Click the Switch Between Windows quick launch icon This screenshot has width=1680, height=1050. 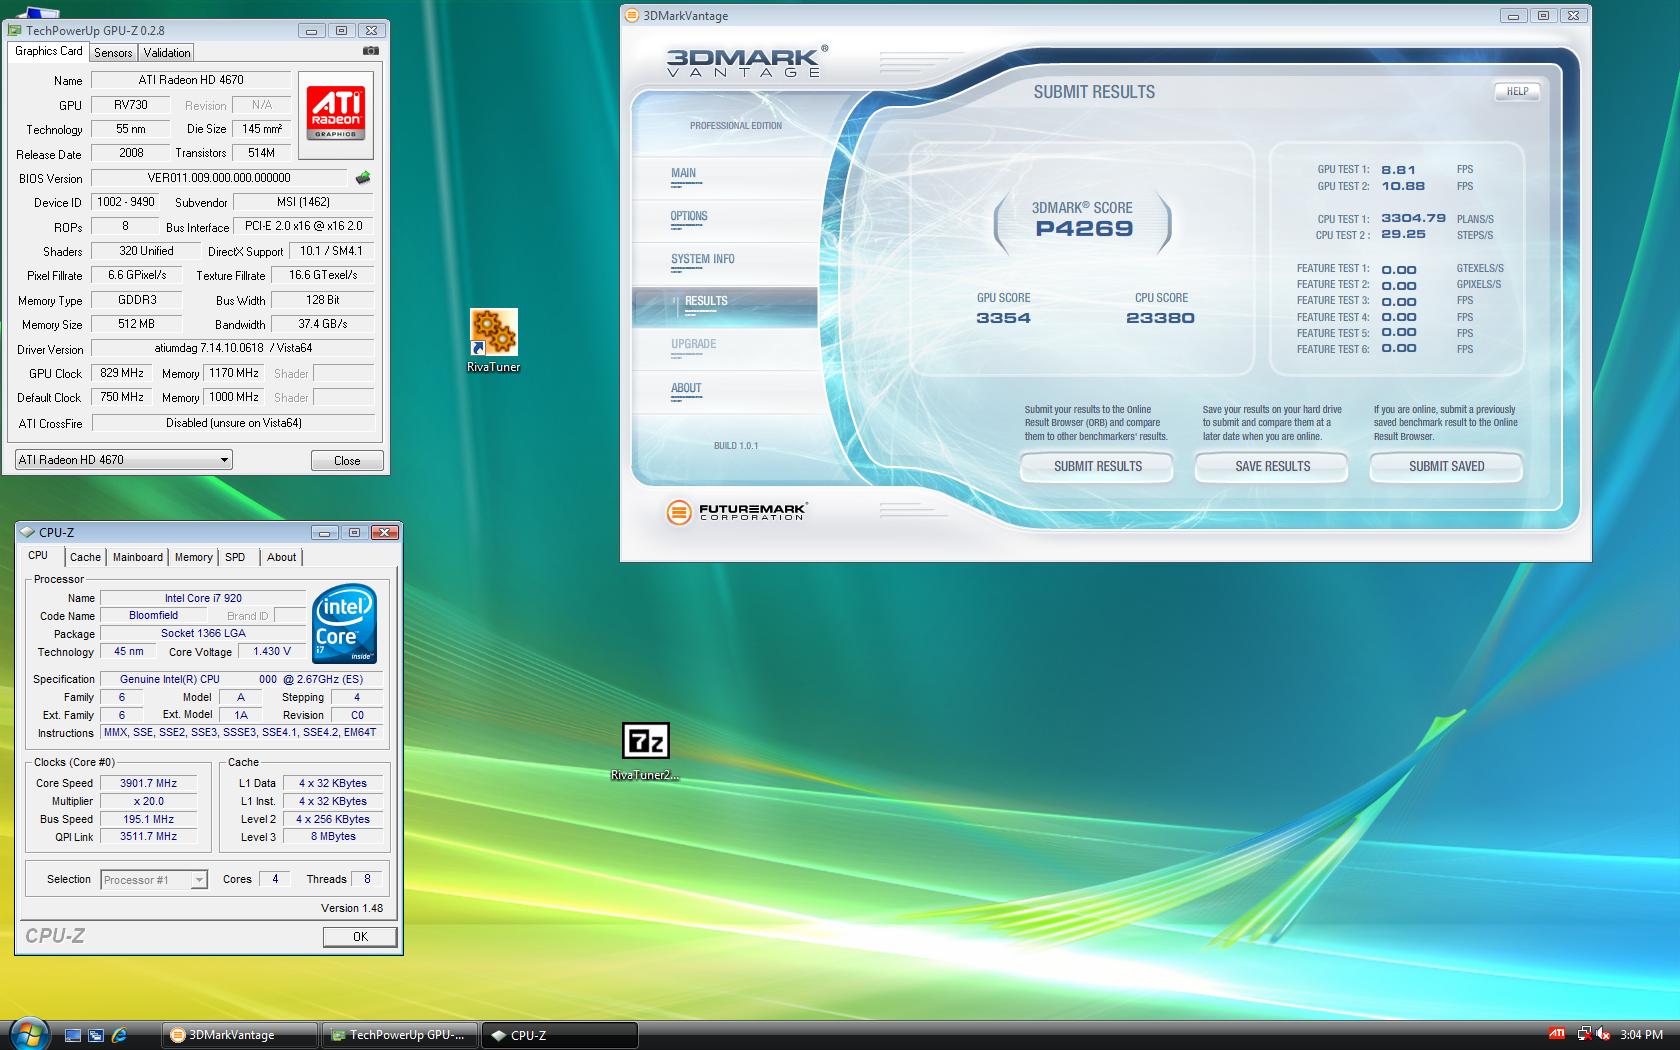tap(96, 1035)
